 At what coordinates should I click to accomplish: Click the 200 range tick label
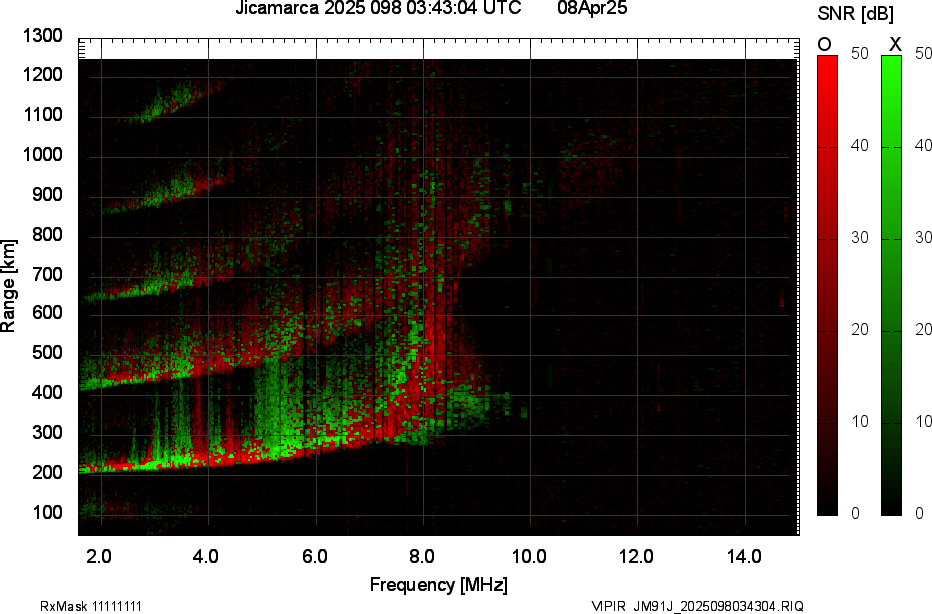pos(47,472)
